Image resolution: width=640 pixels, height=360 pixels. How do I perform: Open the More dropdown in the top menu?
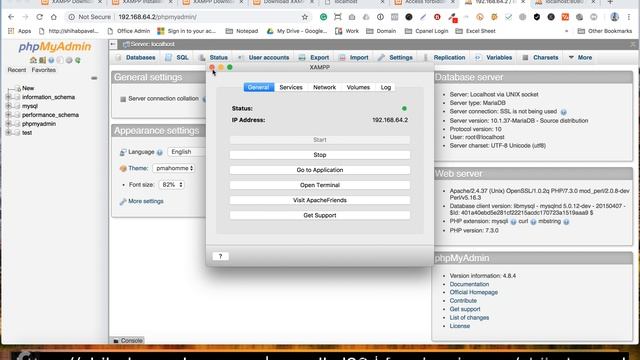click(580, 58)
